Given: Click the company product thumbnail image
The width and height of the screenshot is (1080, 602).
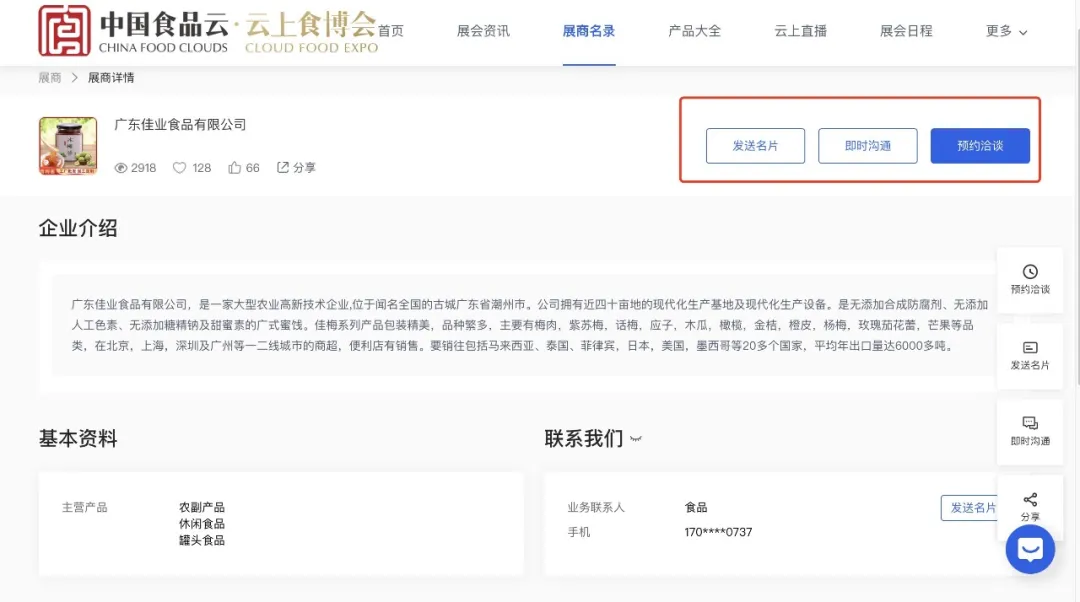Looking at the screenshot, I should 68,146.
